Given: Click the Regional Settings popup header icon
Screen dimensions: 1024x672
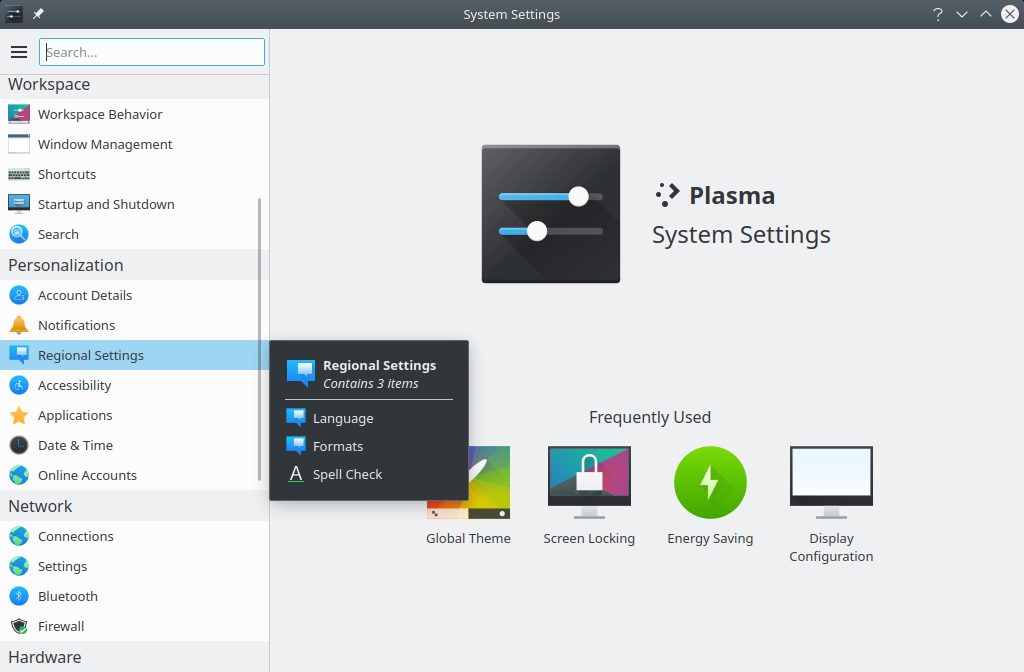Looking at the screenshot, I should [301, 374].
